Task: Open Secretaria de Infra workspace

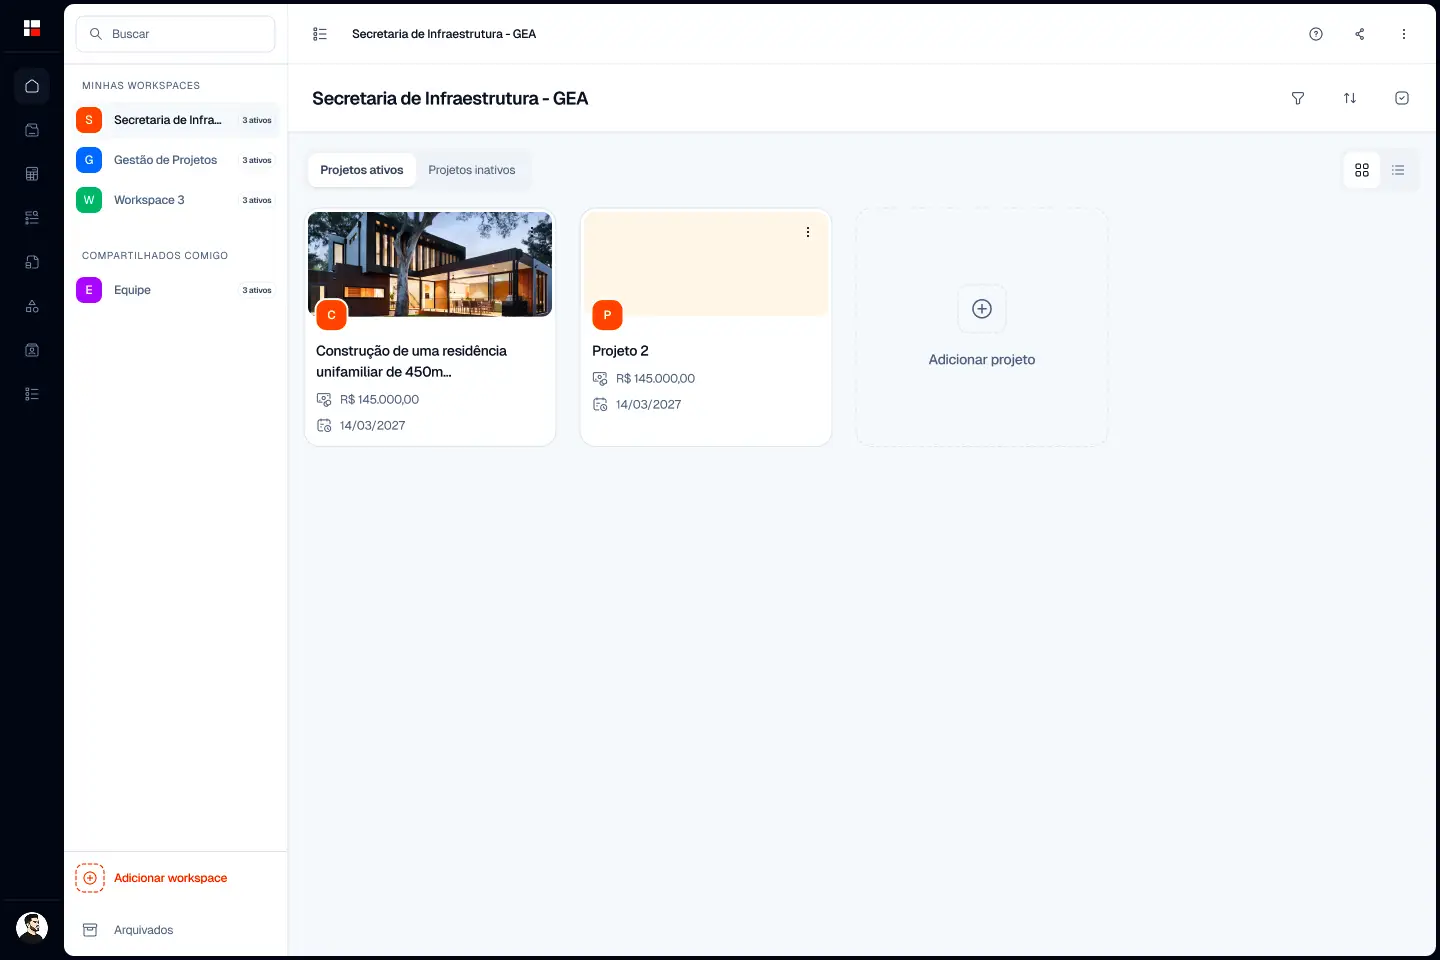Action: 176,120
